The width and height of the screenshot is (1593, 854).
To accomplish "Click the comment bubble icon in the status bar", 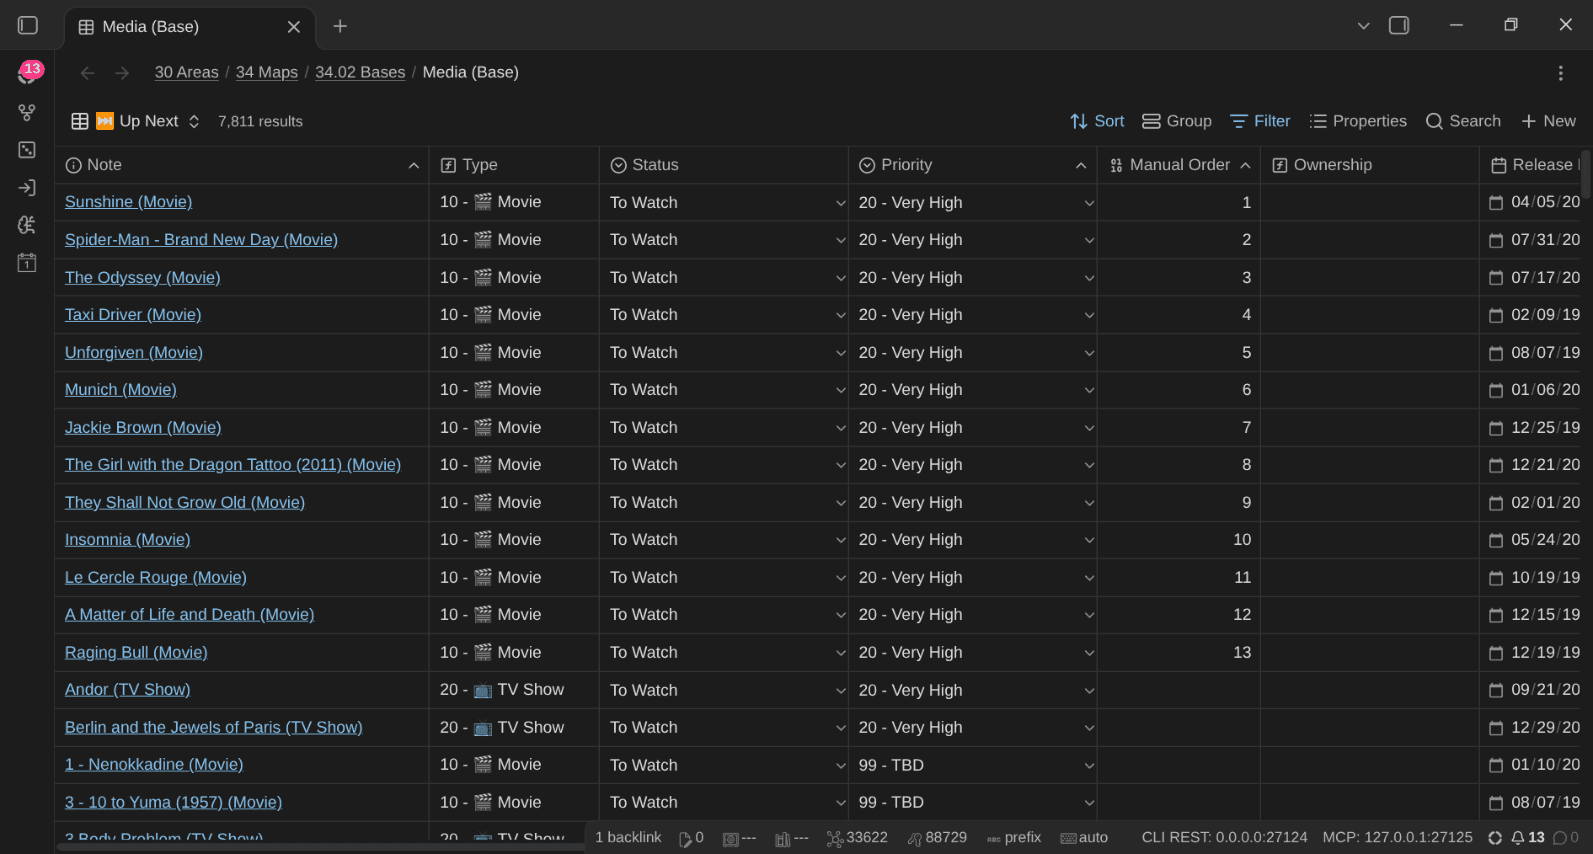I will pyautogui.click(x=1566, y=838).
